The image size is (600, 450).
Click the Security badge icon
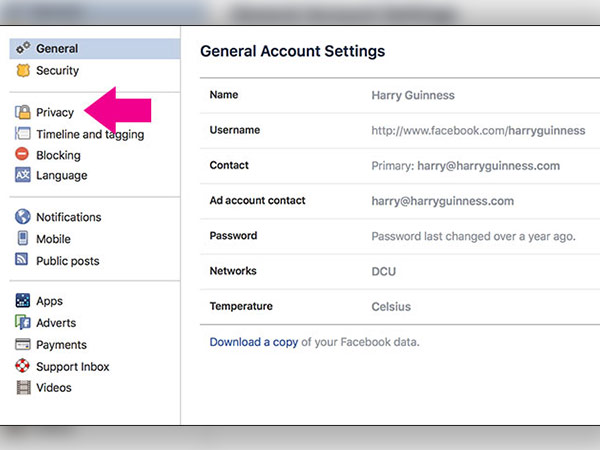pos(23,71)
